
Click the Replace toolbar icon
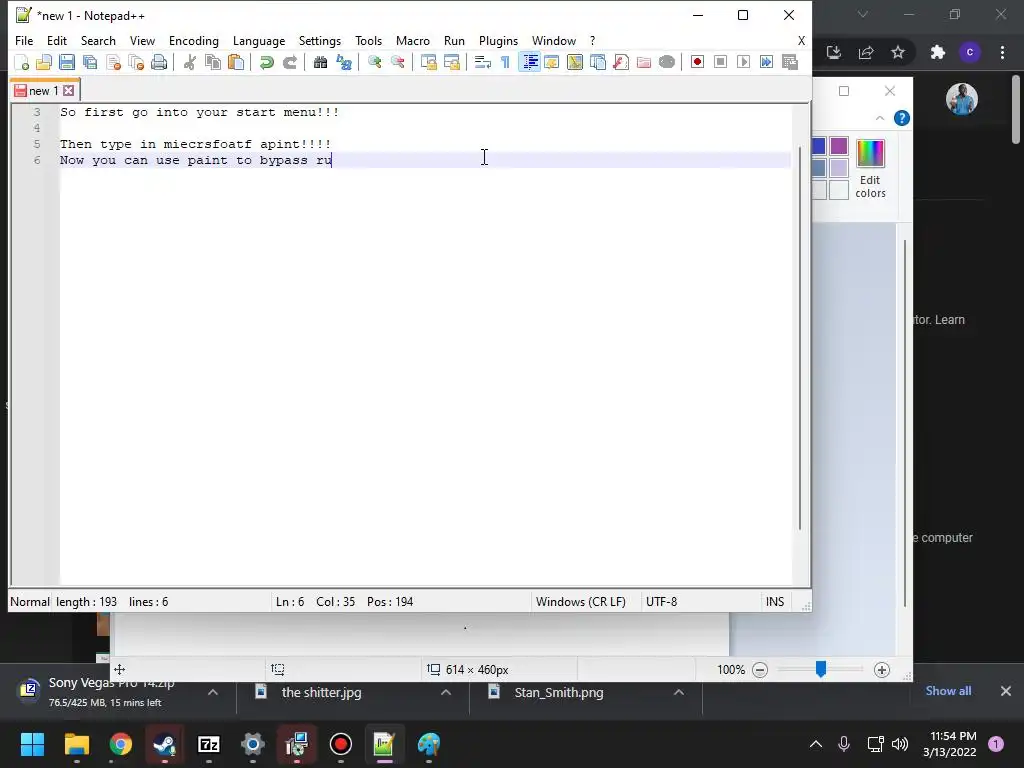point(344,62)
